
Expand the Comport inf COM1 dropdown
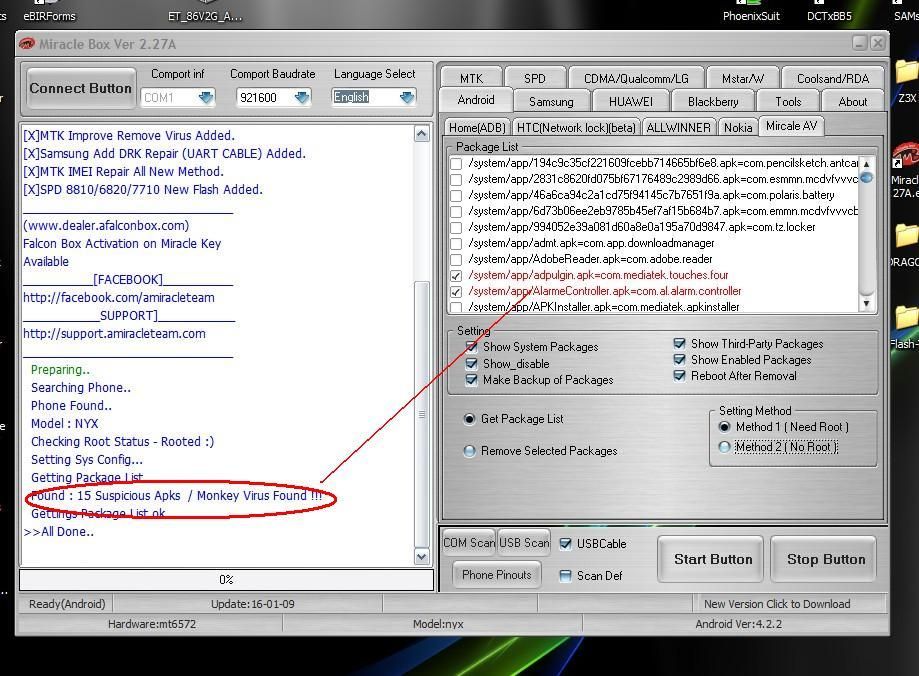(x=206, y=98)
